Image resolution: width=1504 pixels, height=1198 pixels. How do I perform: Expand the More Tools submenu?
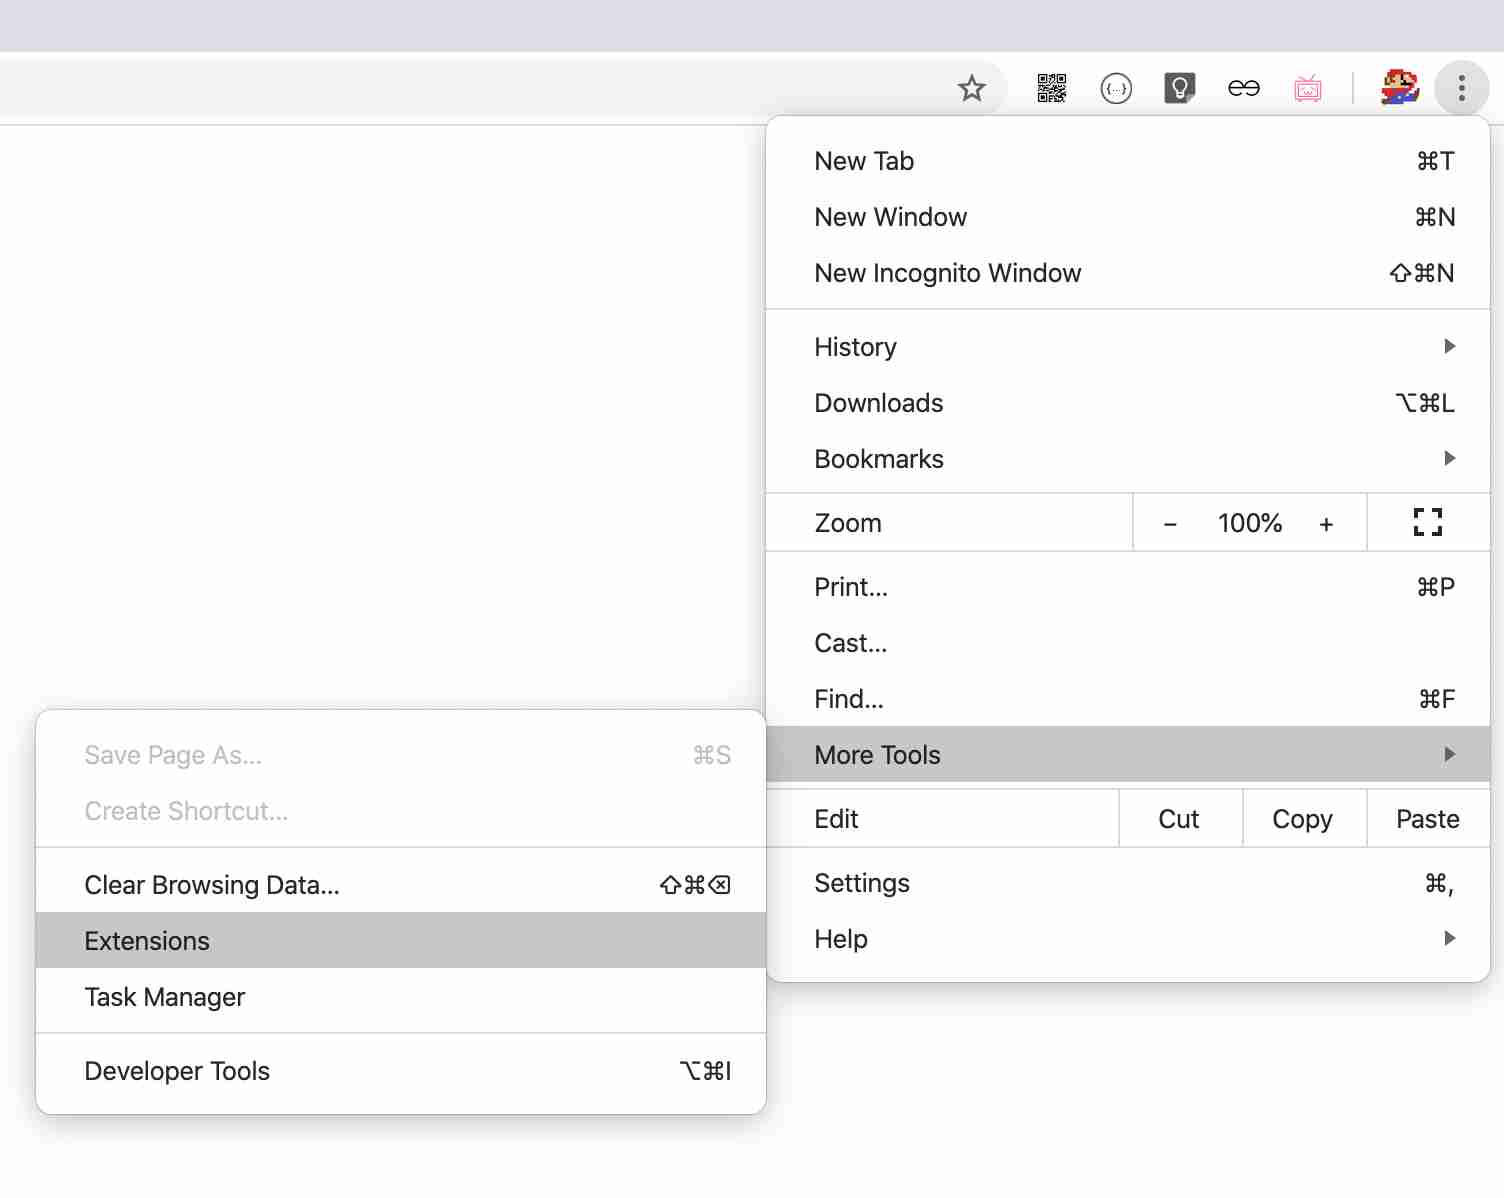(x=1128, y=755)
